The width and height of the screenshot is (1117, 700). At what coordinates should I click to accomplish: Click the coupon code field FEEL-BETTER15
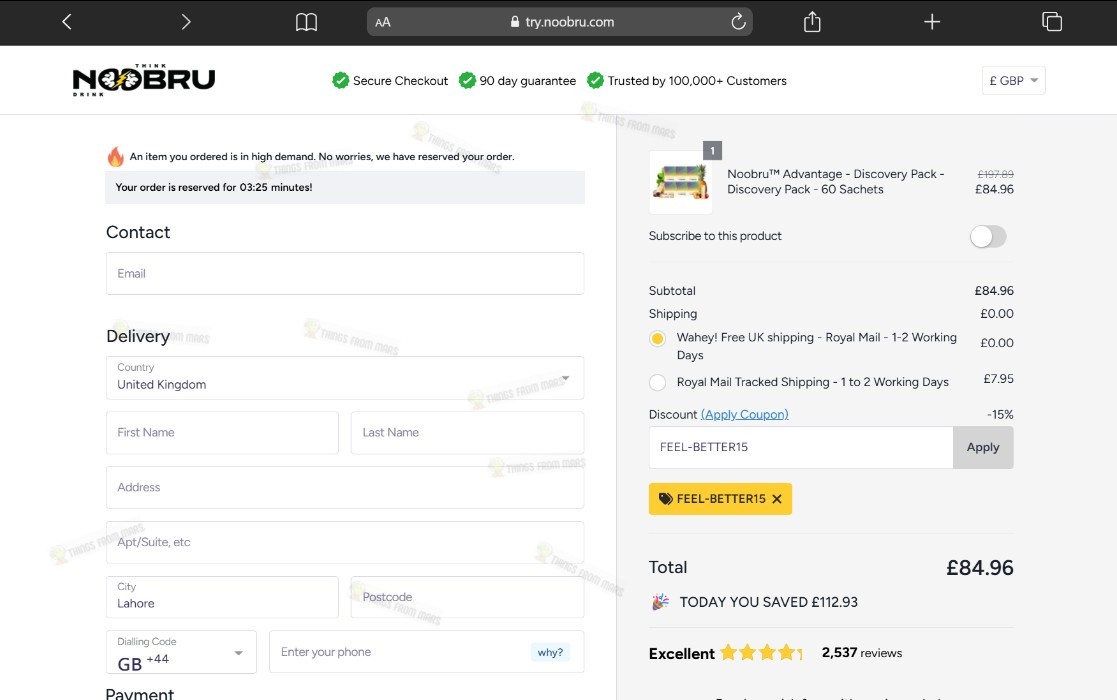tap(801, 447)
